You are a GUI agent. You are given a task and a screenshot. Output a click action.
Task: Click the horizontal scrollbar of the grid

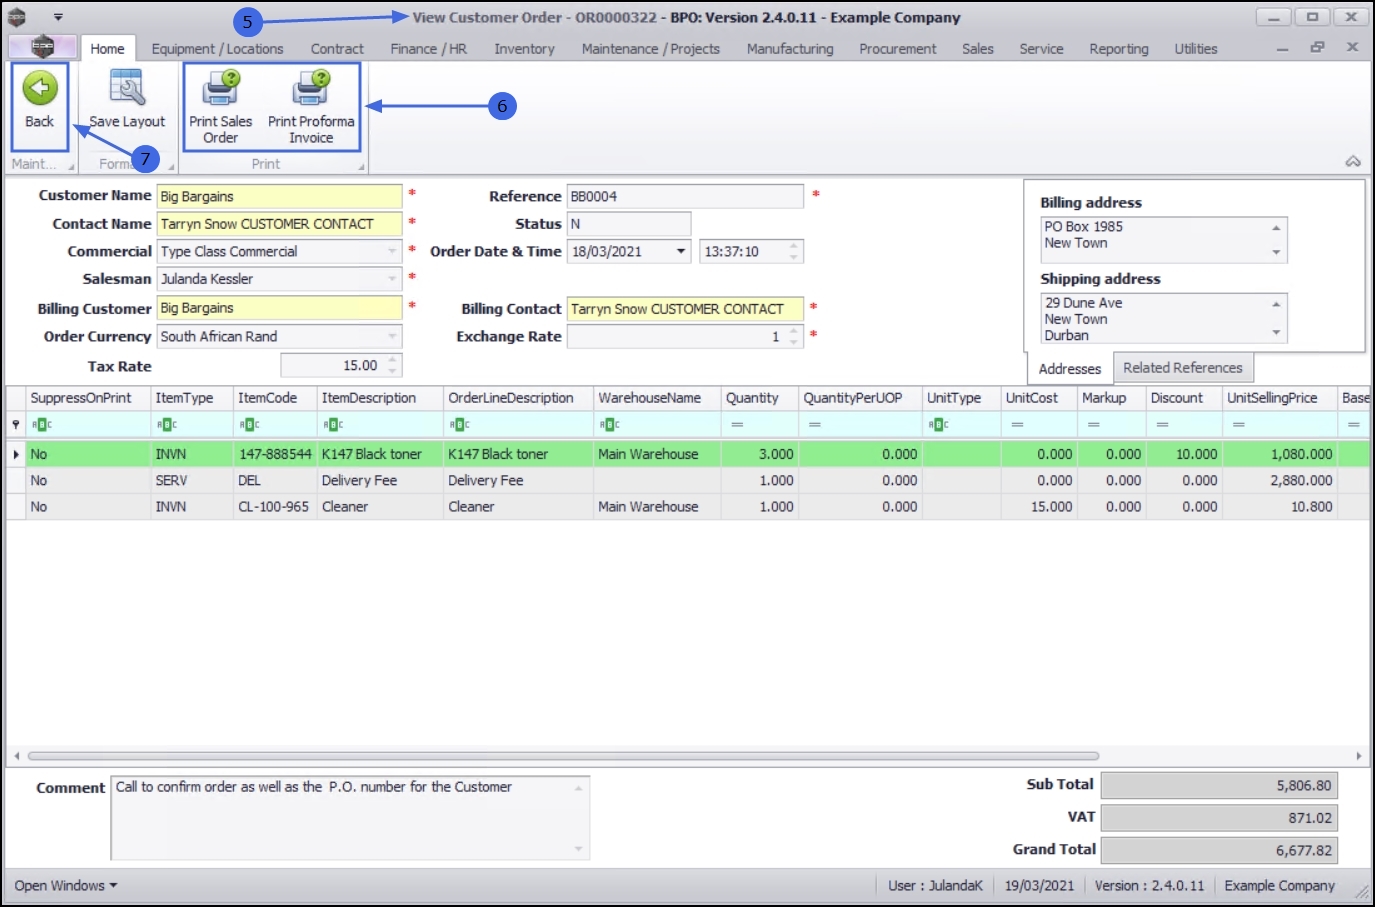pos(563,756)
